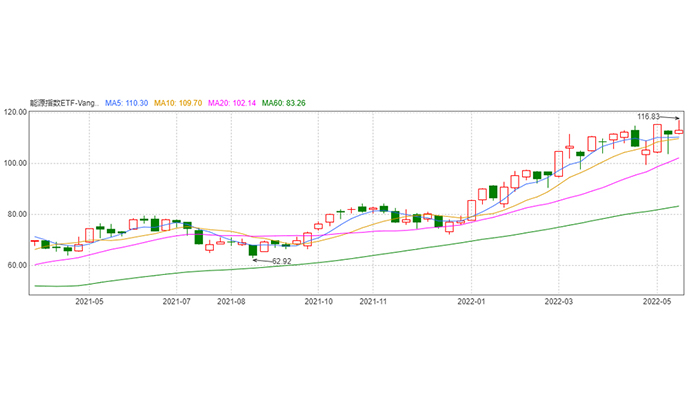Select the 2022-05 date axis label
This screenshot has width=690, height=400.
[x=656, y=299]
